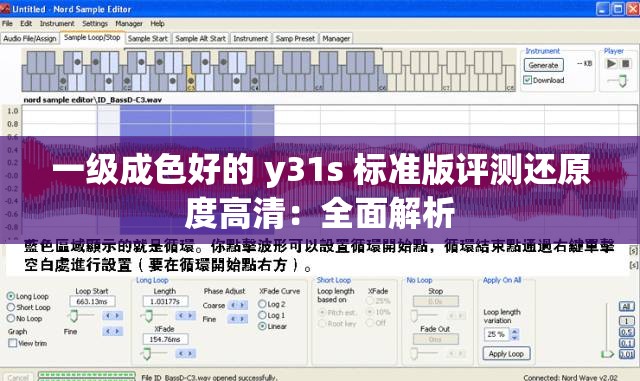Click the 25 % variation field

[496, 334]
